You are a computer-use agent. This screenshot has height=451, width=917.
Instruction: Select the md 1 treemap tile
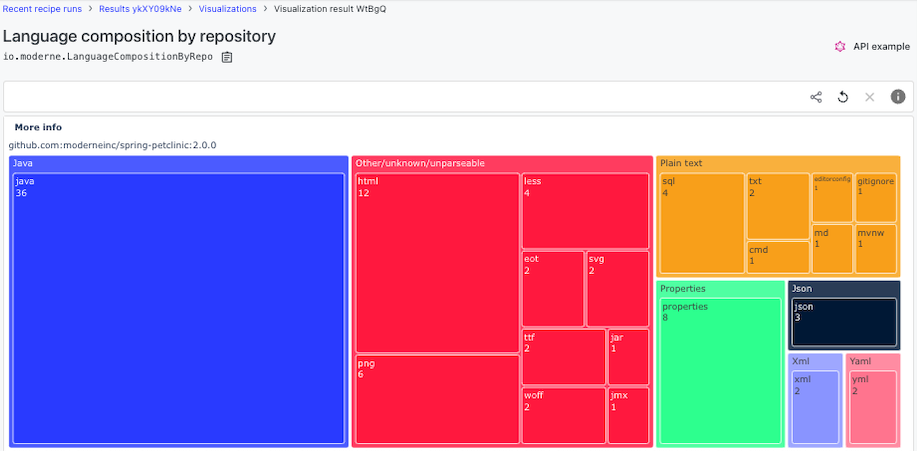point(832,249)
